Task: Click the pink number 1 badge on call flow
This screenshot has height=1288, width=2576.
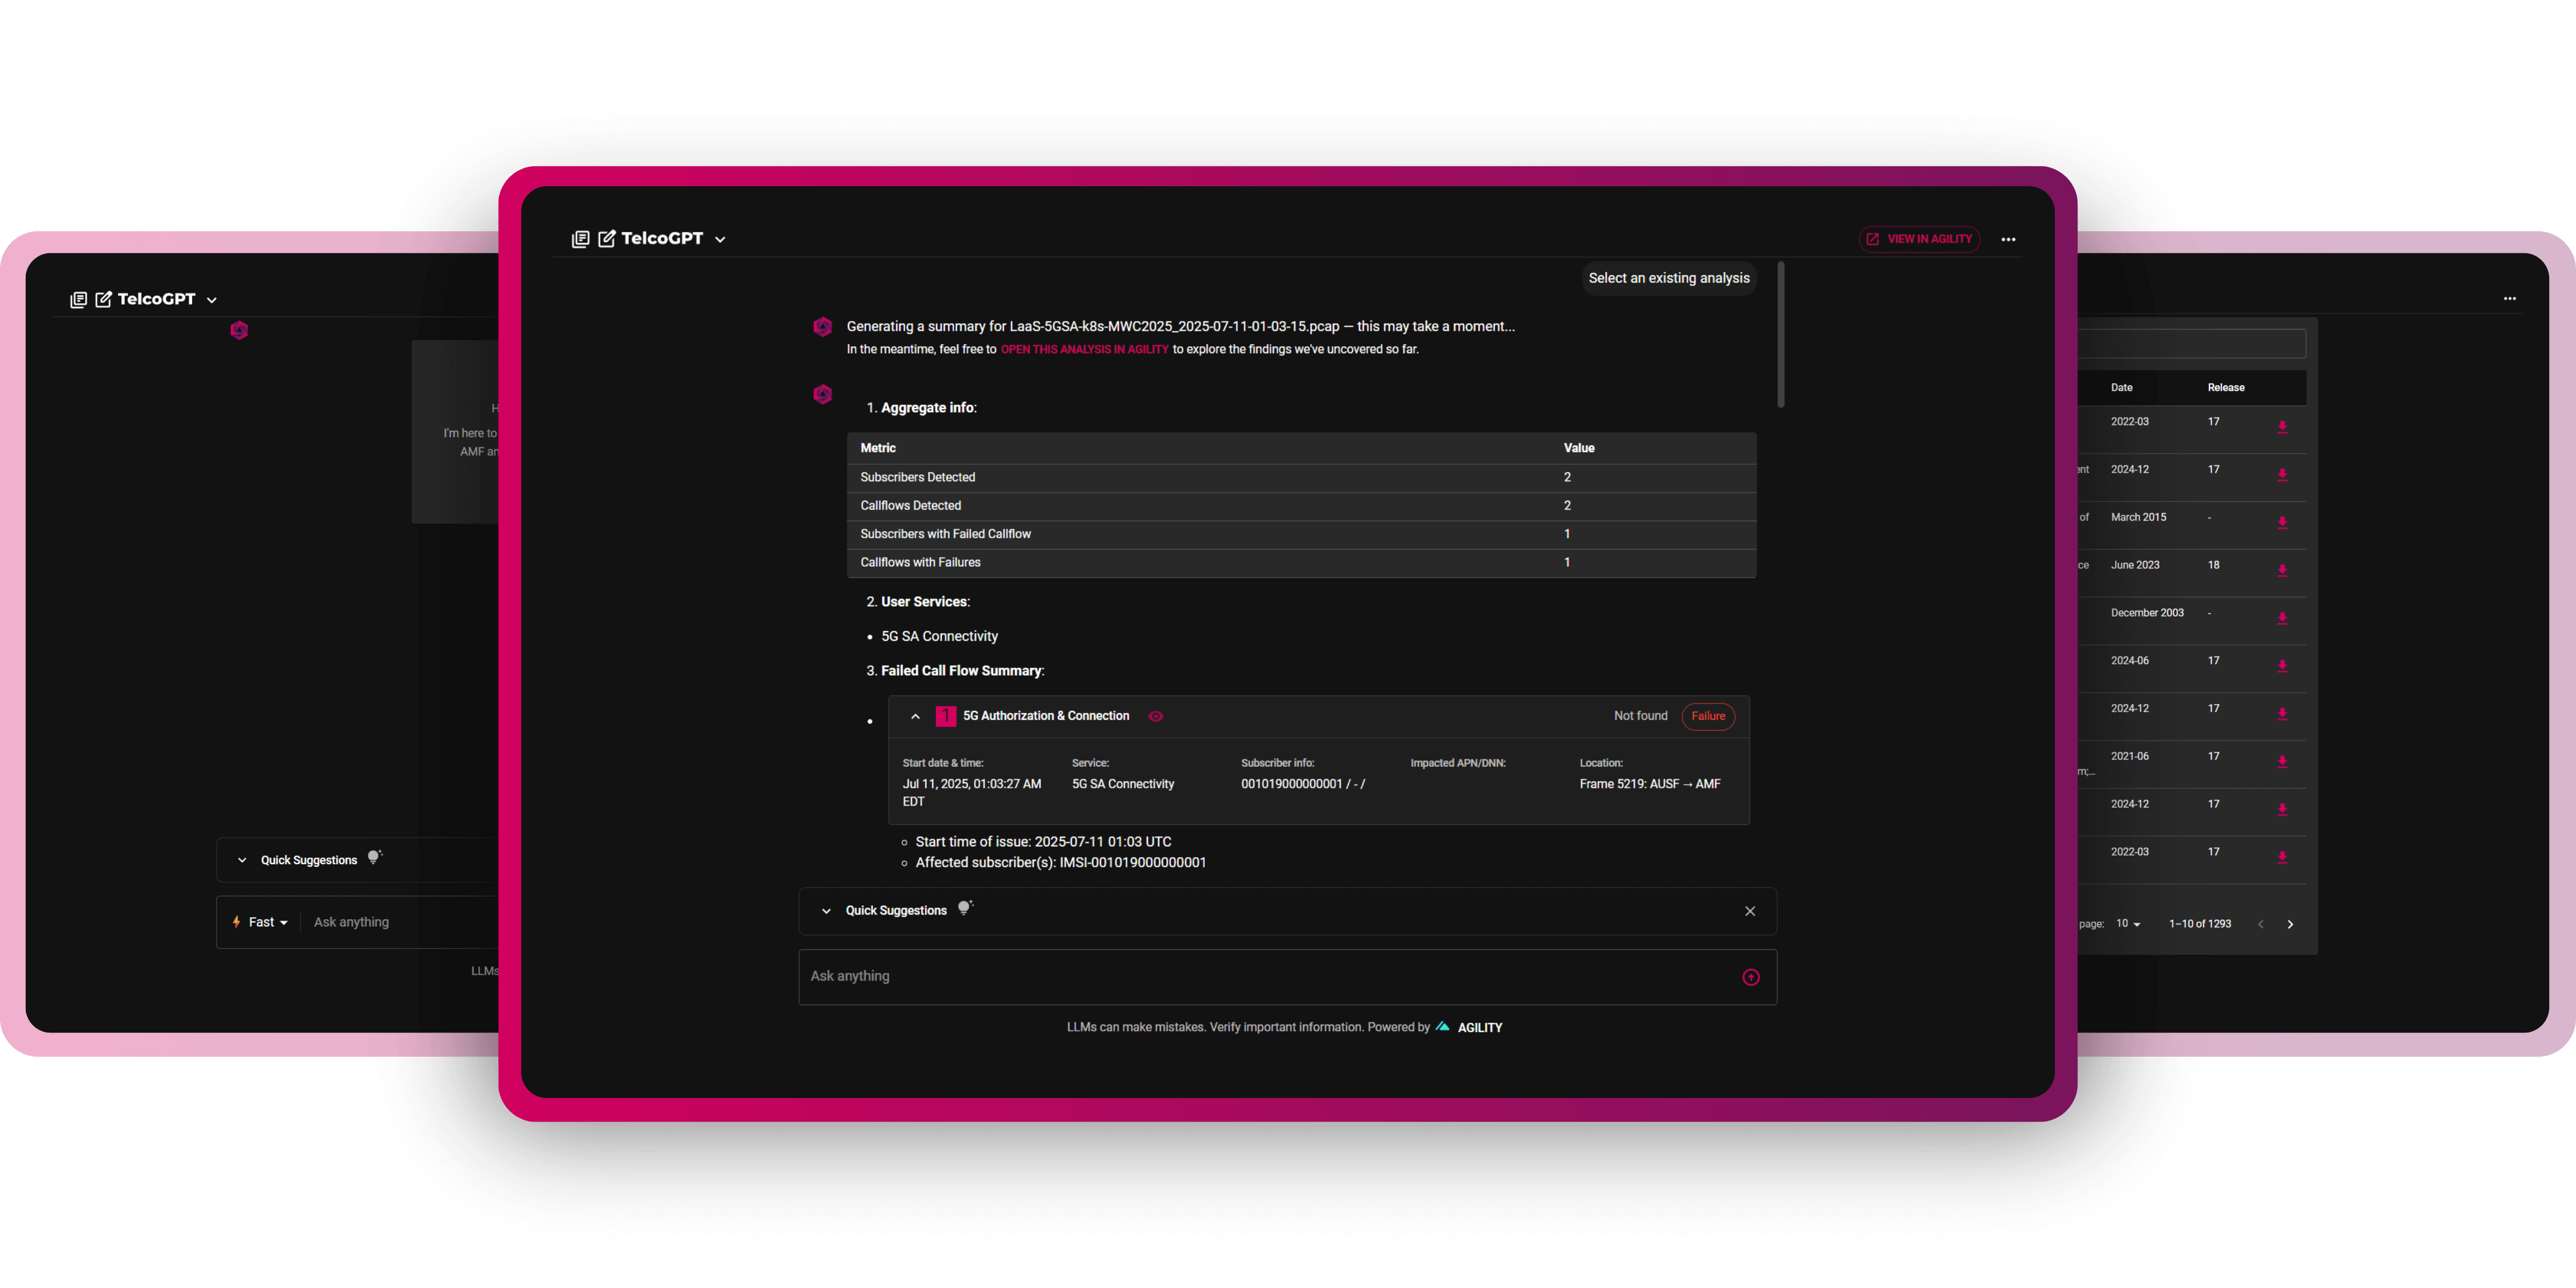Action: point(945,716)
